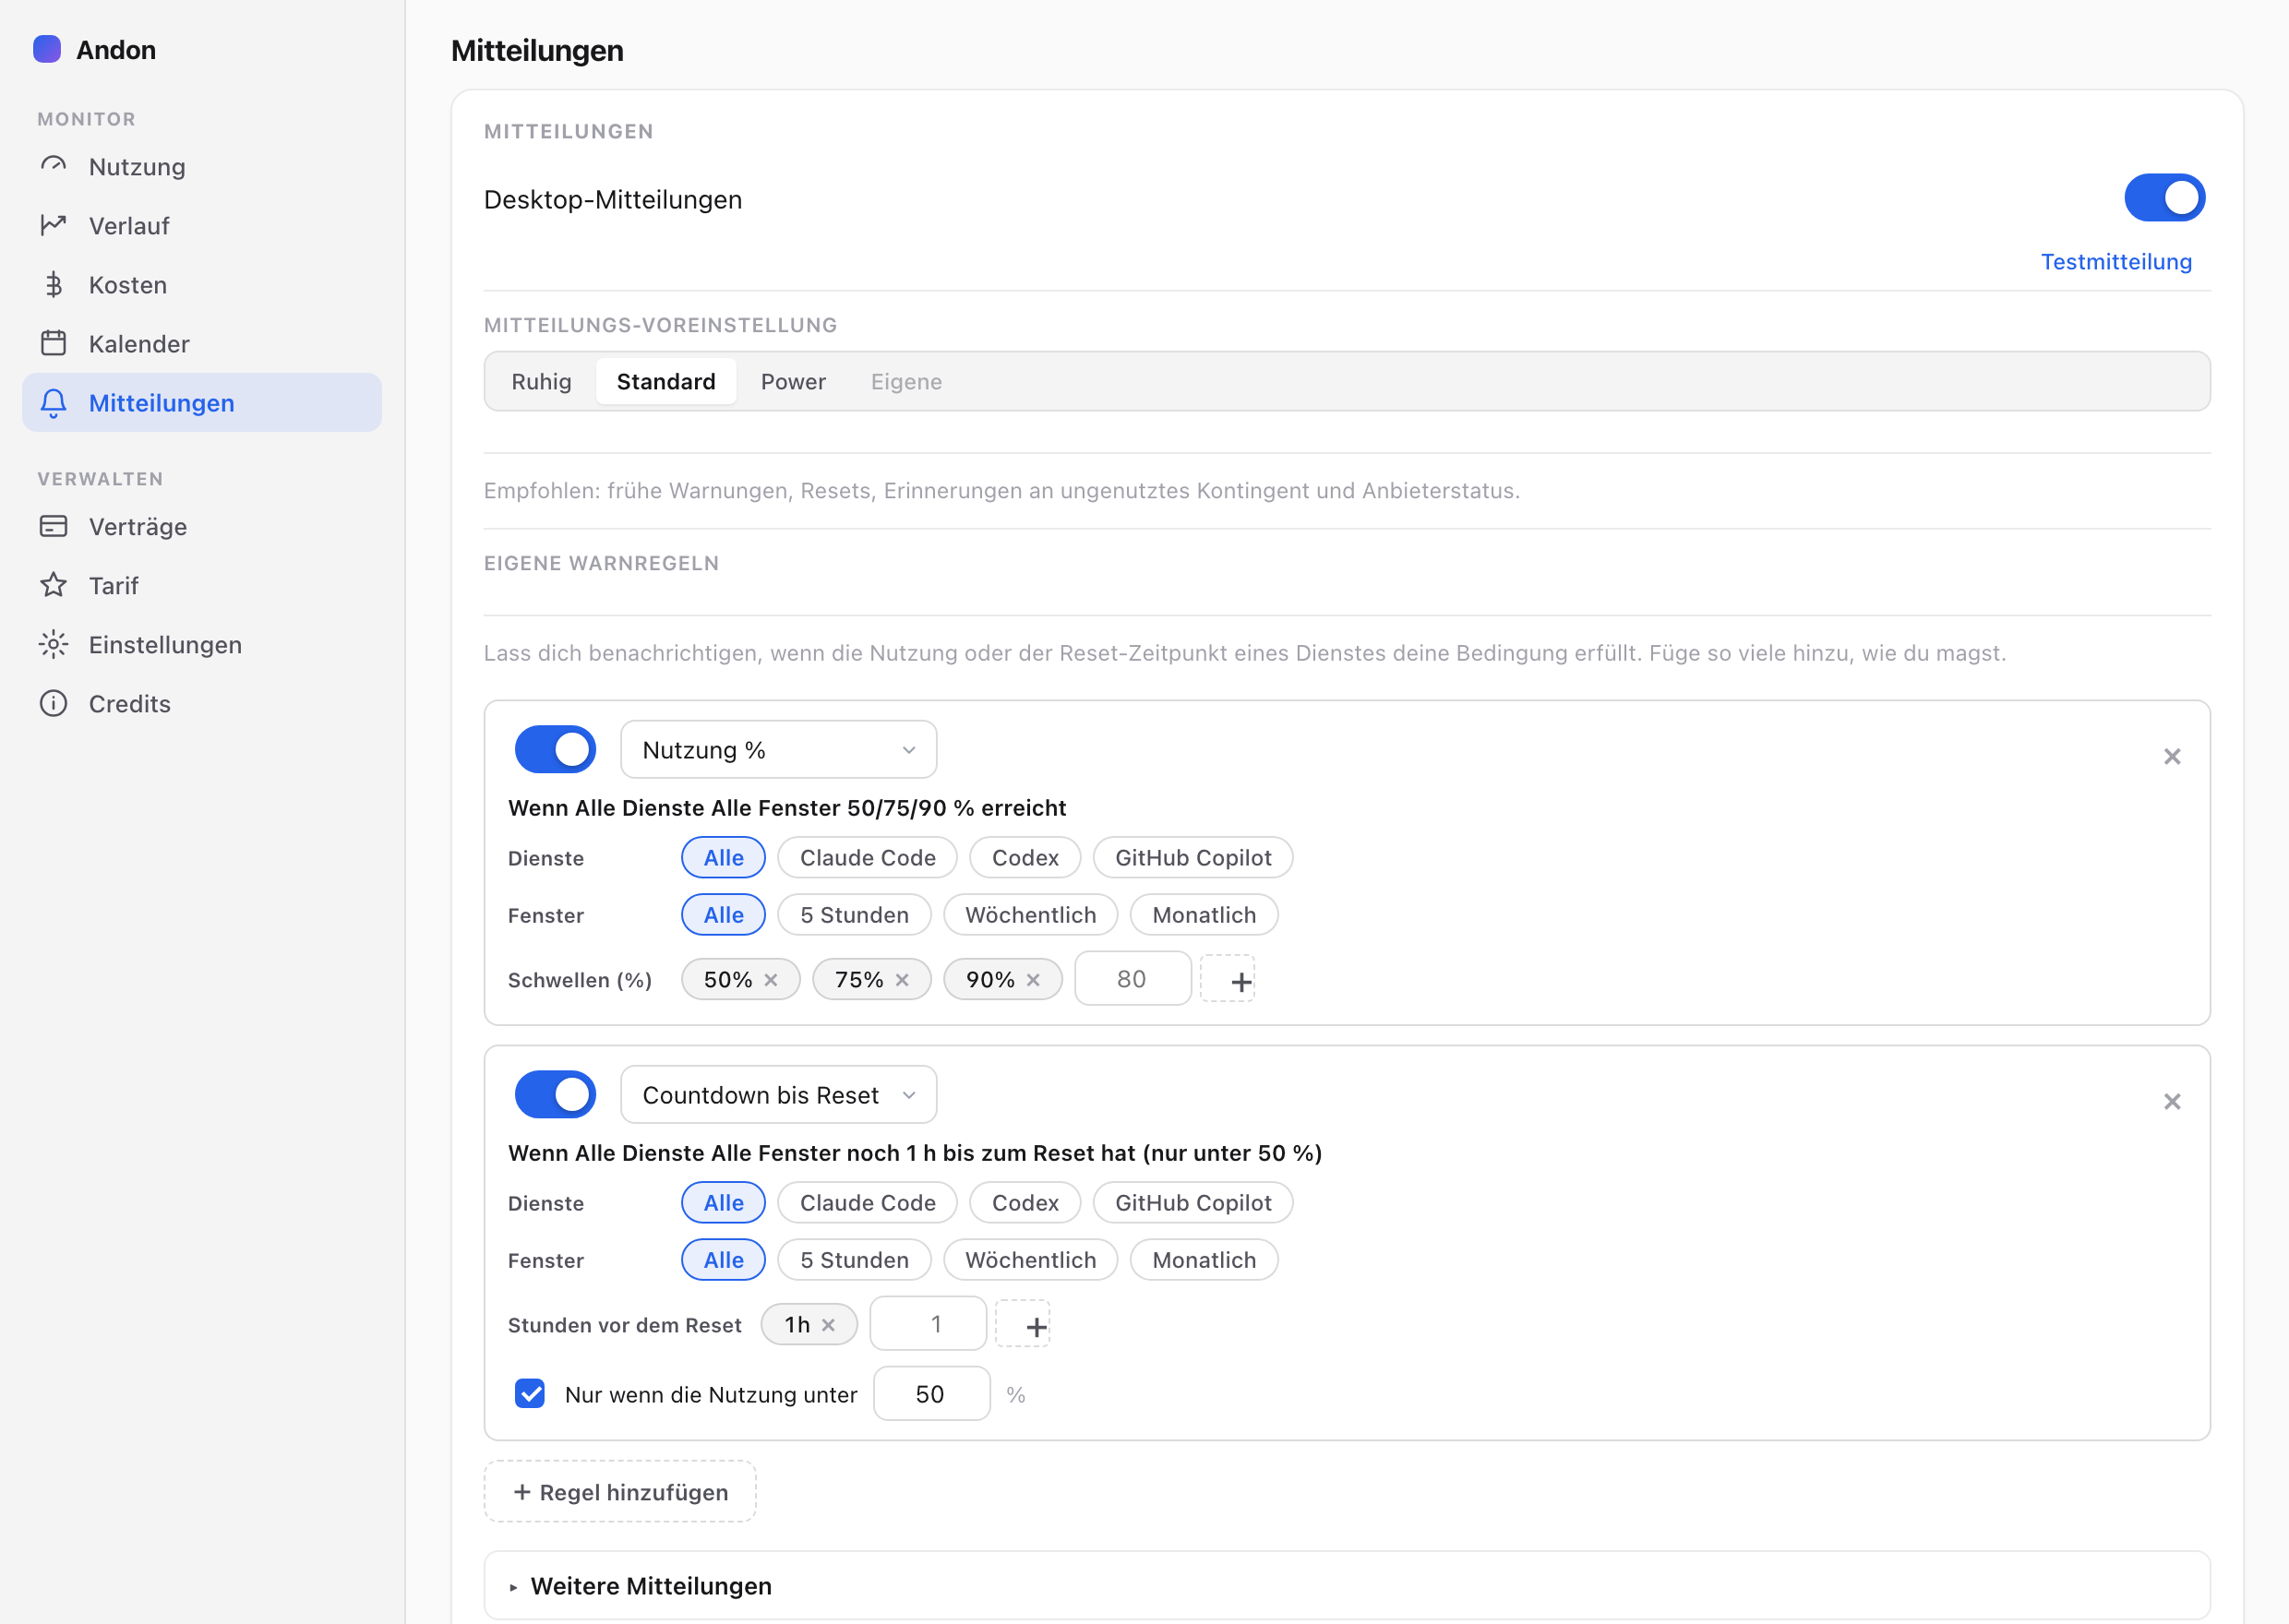
Task: Remove the Nutzung % rule
Action: point(2171,756)
